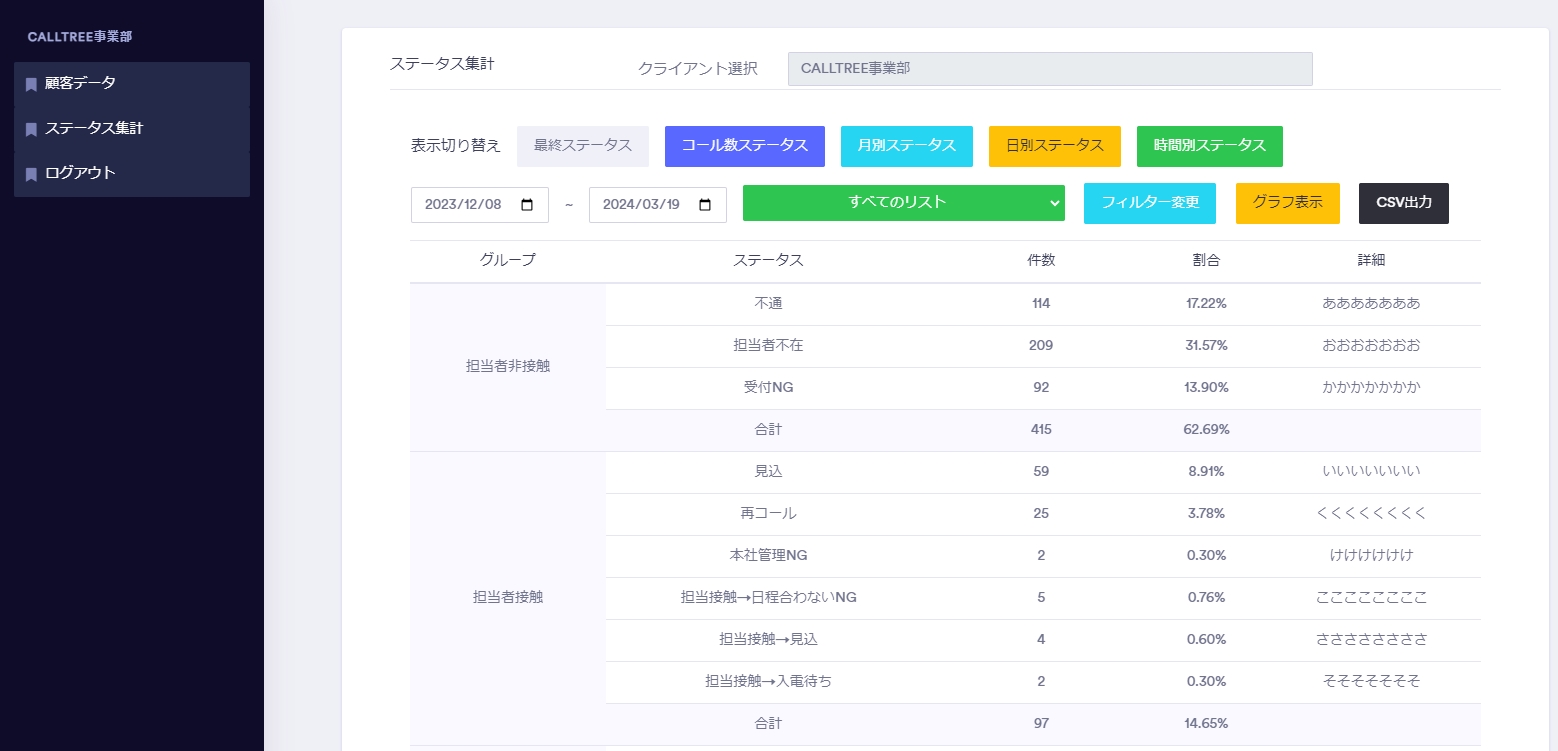Switch to 時間別ステータス view

tap(1210, 146)
